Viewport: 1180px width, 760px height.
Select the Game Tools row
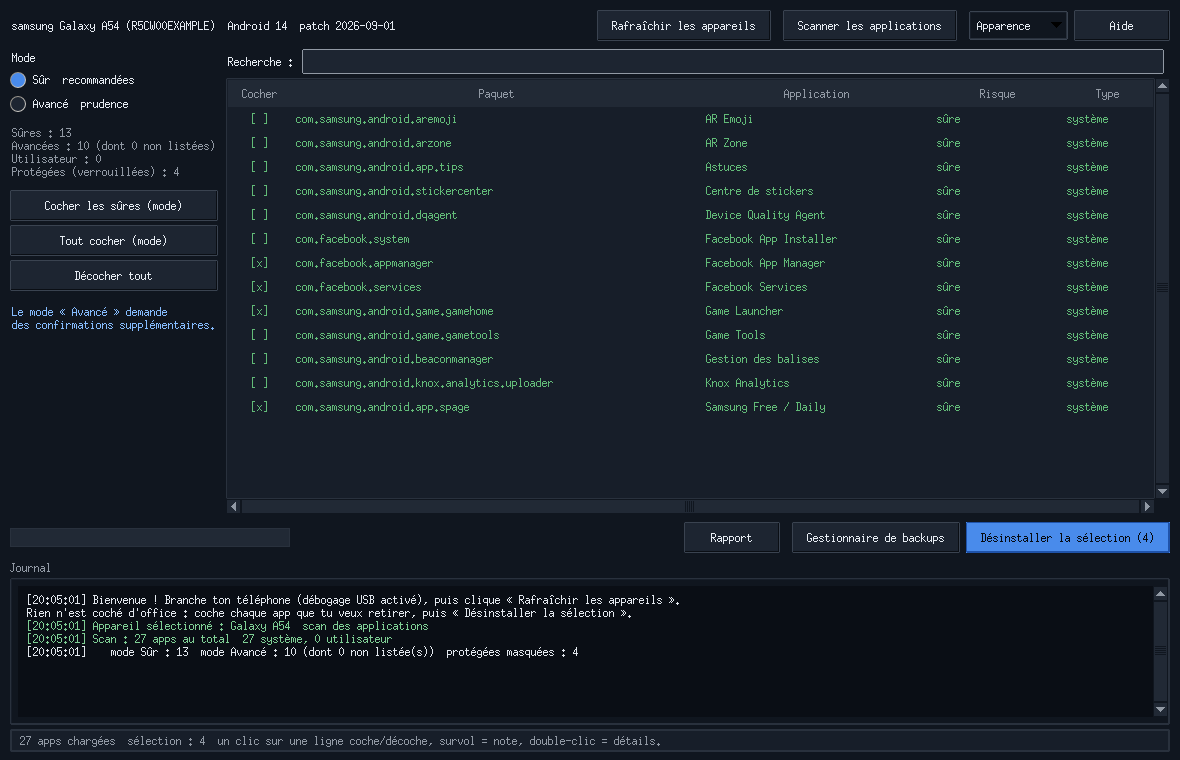(690, 335)
